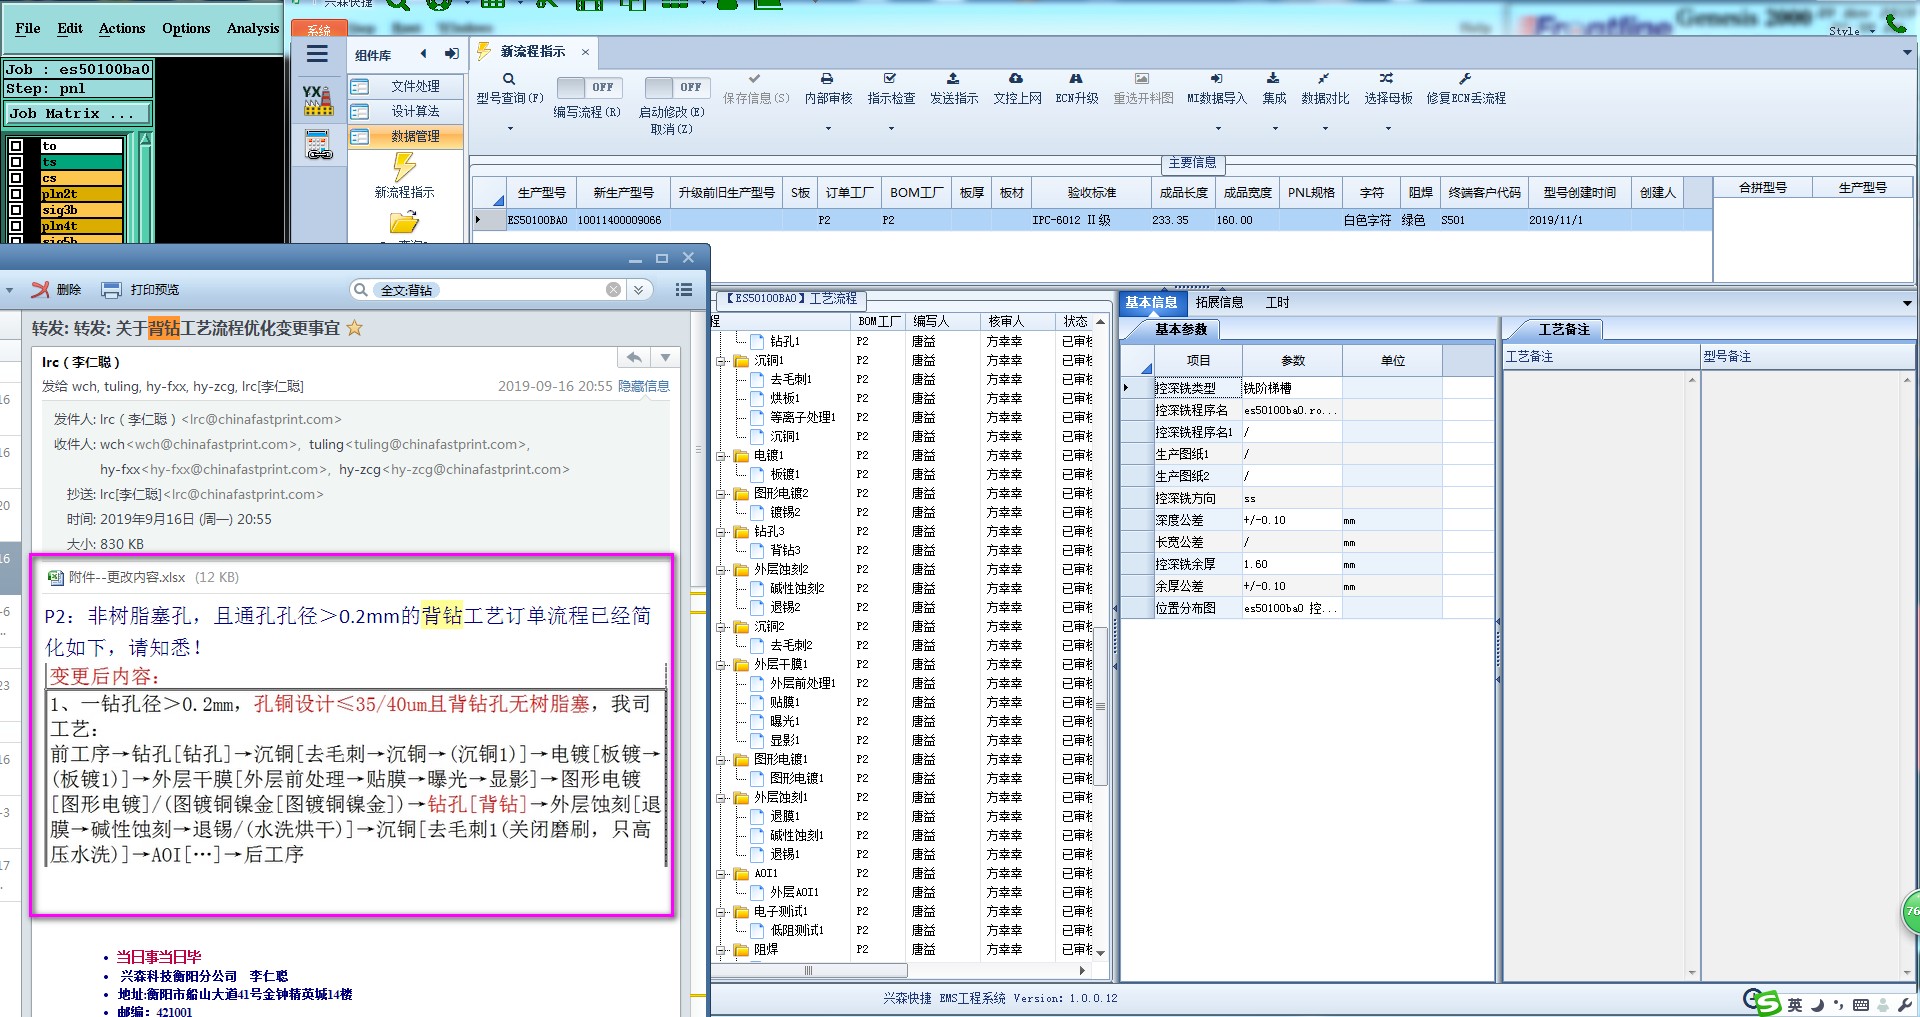Click the 取消(Z) button
1920x1017 pixels.
671,129
